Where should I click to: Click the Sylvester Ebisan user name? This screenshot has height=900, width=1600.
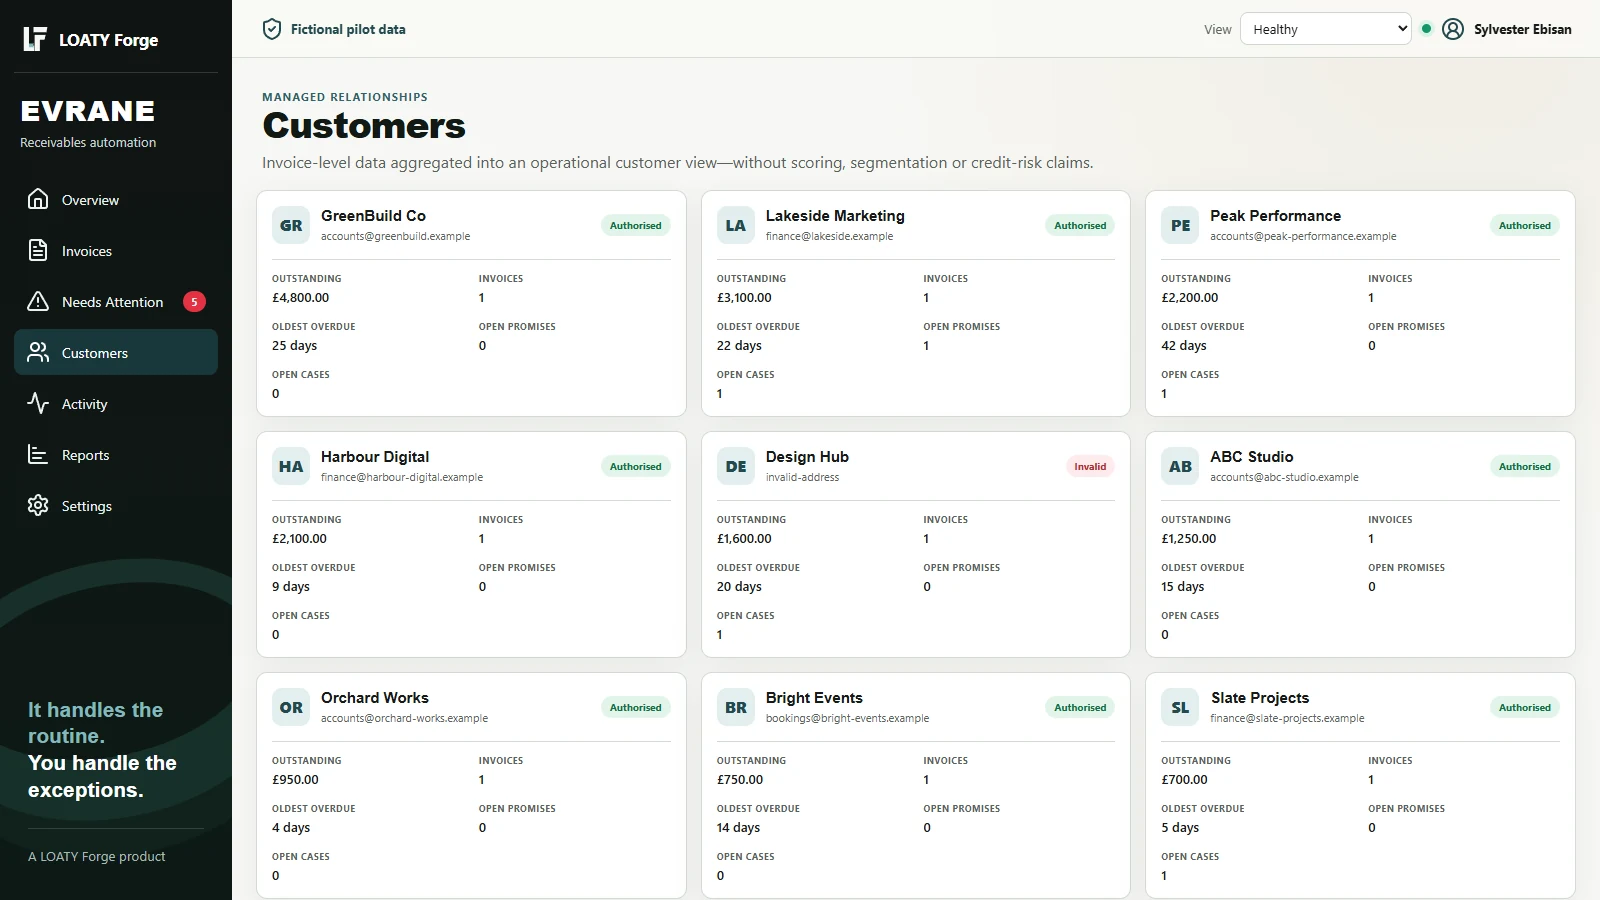tap(1522, 29)
